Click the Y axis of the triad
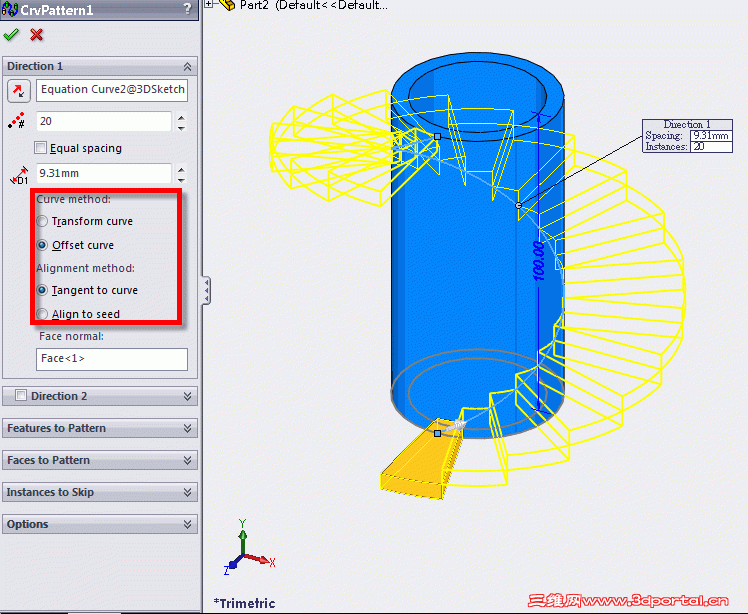Viewport: 748px width, 614px height. pyautogui.click(x=242, y=534)
